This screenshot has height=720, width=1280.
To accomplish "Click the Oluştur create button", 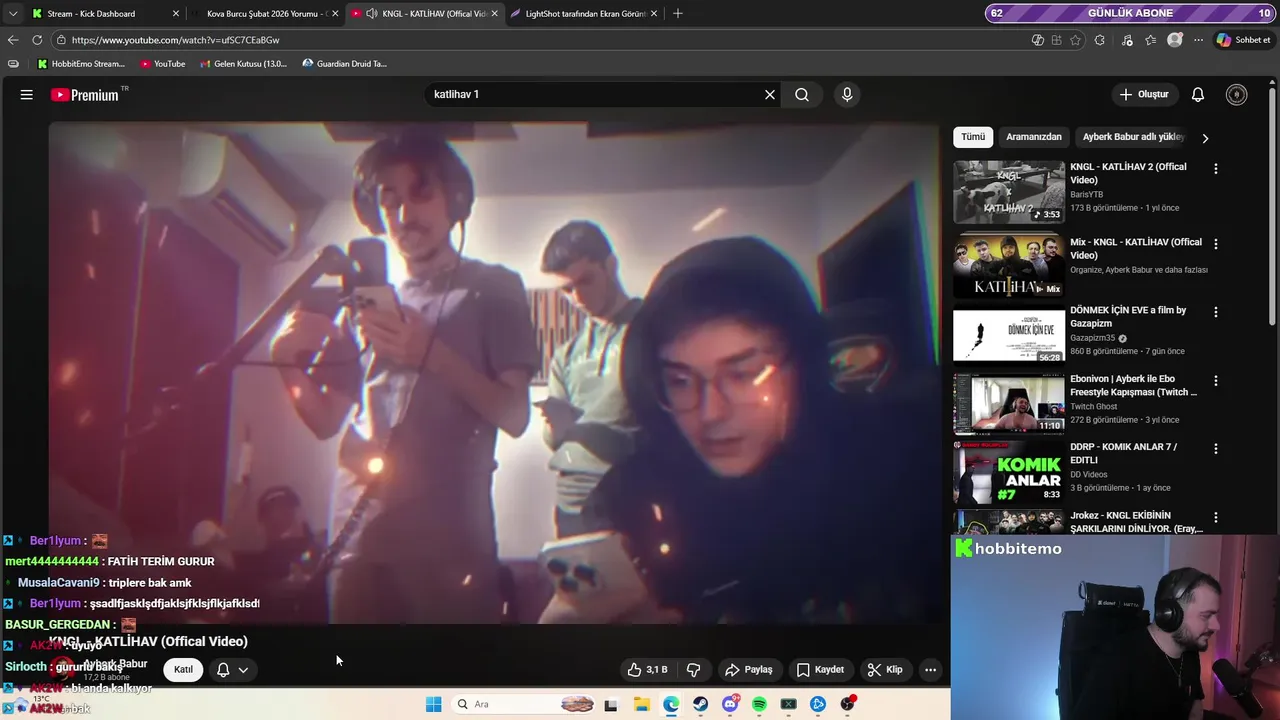I will pos(1144,95).
